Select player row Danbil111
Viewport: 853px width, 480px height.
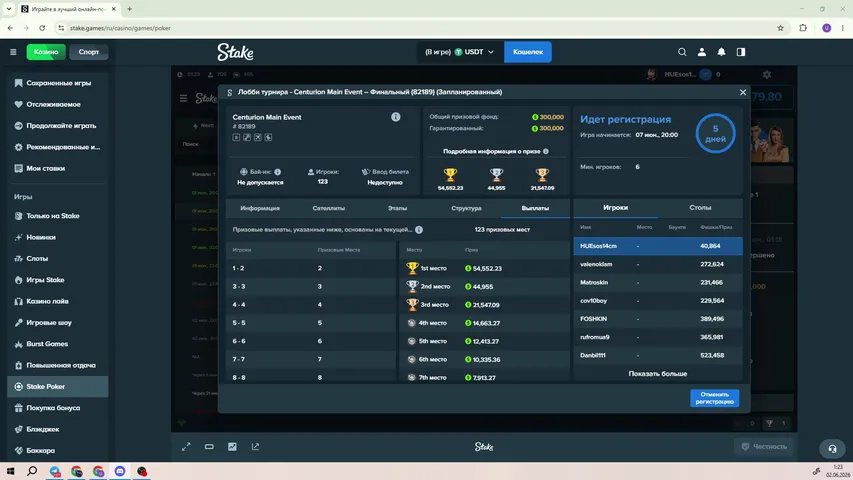click(x=658, y=355)
